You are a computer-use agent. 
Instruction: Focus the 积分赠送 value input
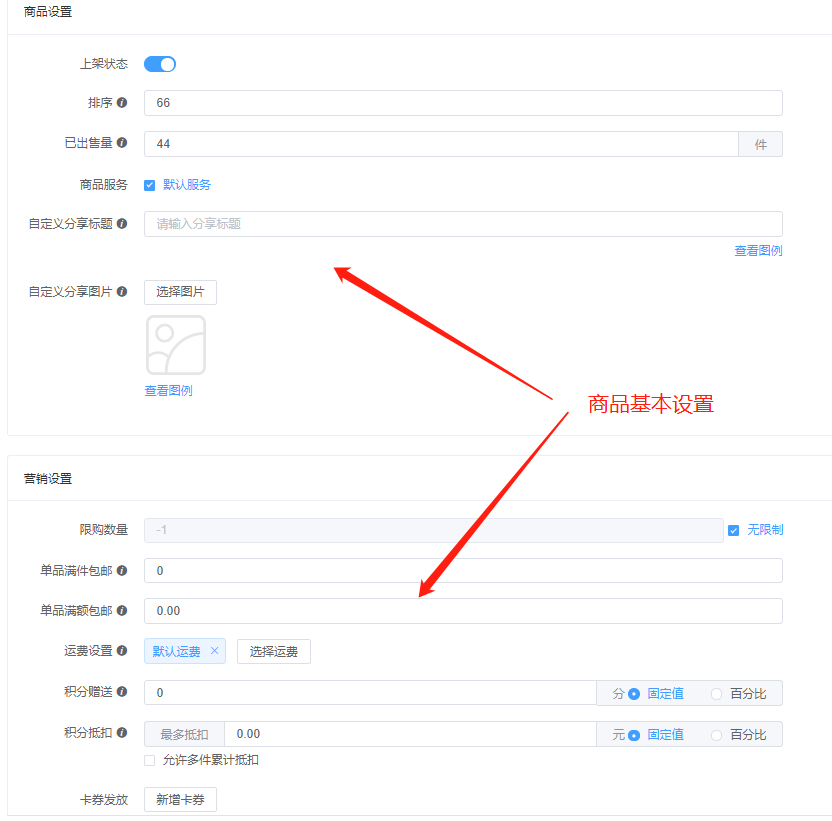pos(370,693)
